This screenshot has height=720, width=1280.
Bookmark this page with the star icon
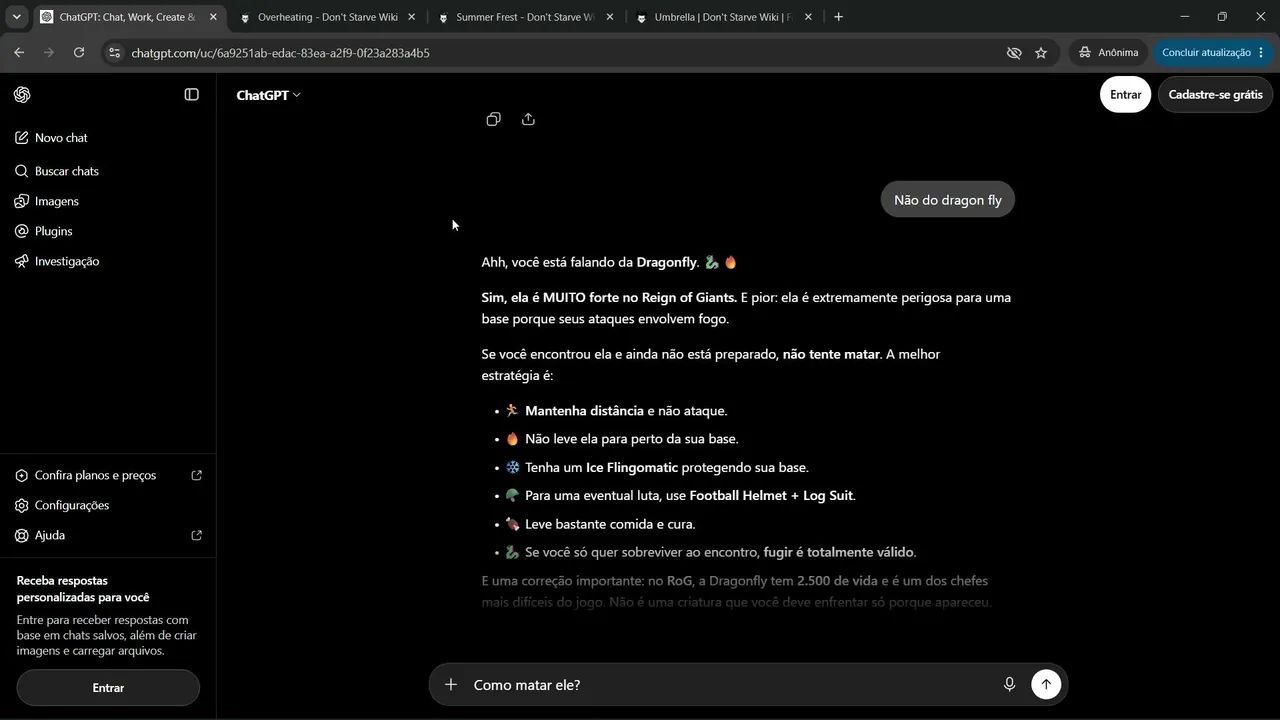1041,53
